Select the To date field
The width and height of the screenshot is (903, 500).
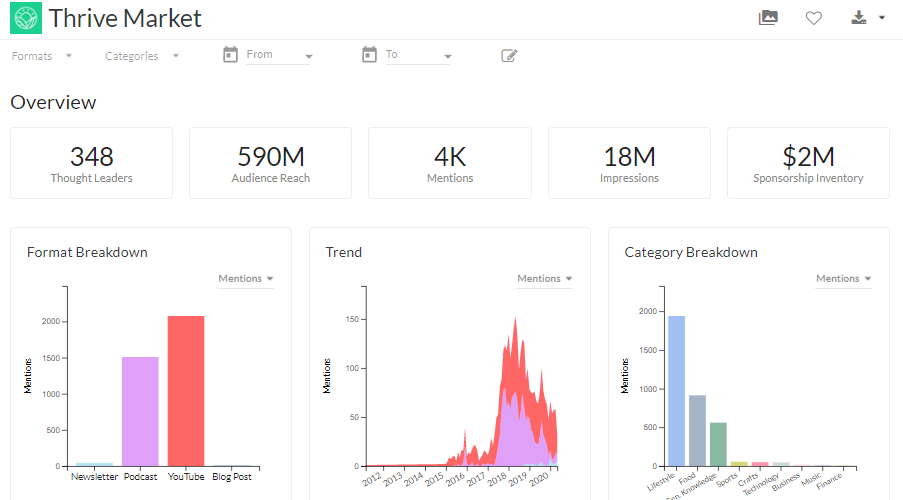pyautogui.click(x=418, y=55)
